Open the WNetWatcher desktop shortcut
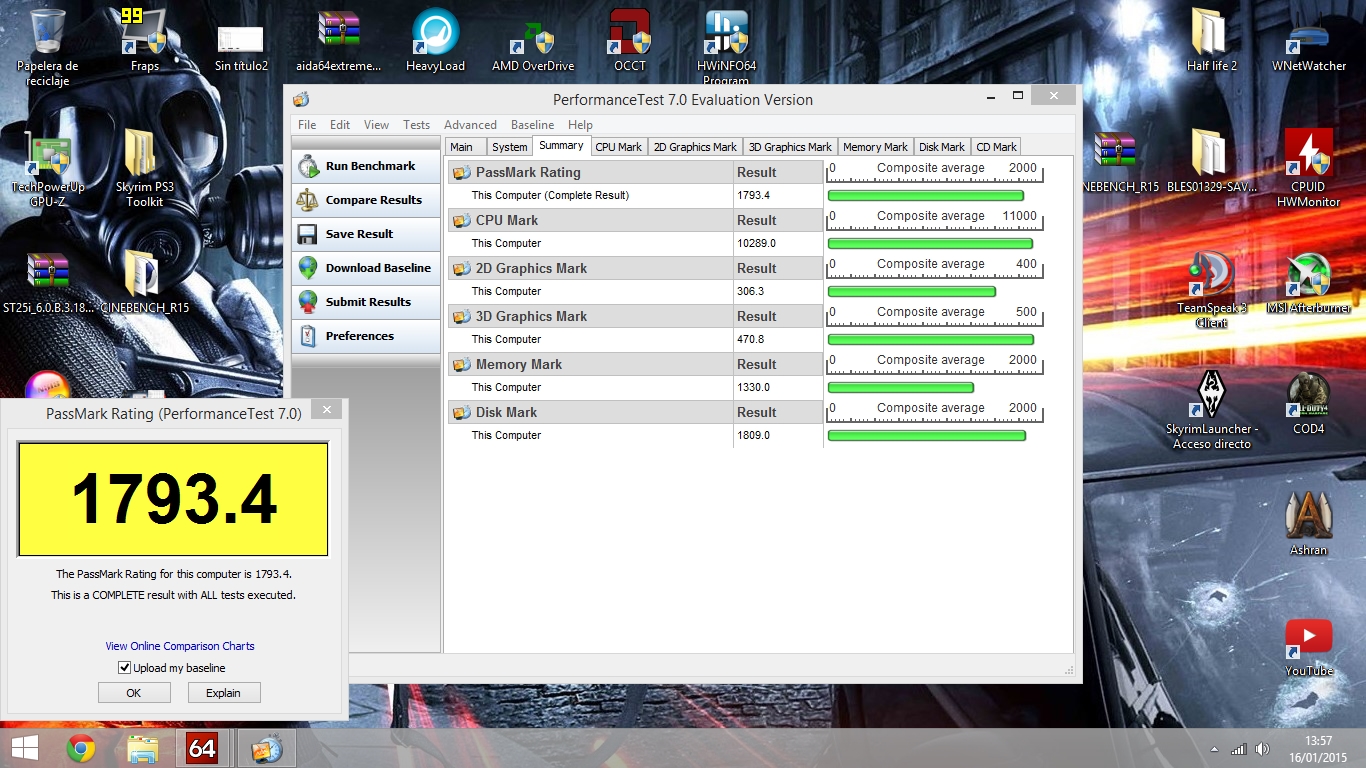The width and height of the screenshot is (1366, 768). click(1308, 40)
